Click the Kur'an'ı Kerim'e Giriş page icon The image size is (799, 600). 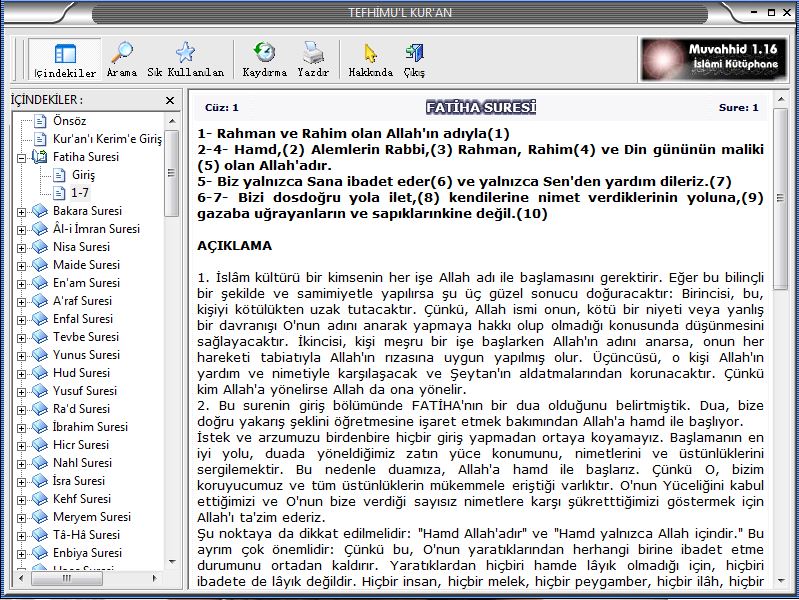(x=40, y=139)
